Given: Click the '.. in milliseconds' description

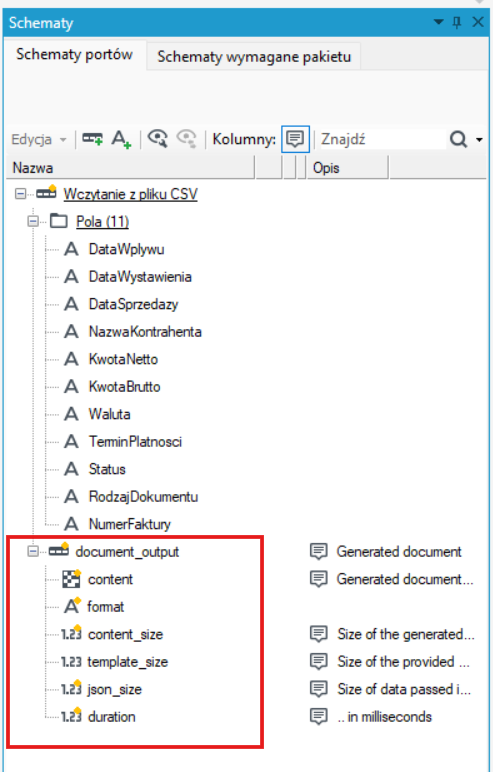Looking at the screenshot, I should pos(385,717).
